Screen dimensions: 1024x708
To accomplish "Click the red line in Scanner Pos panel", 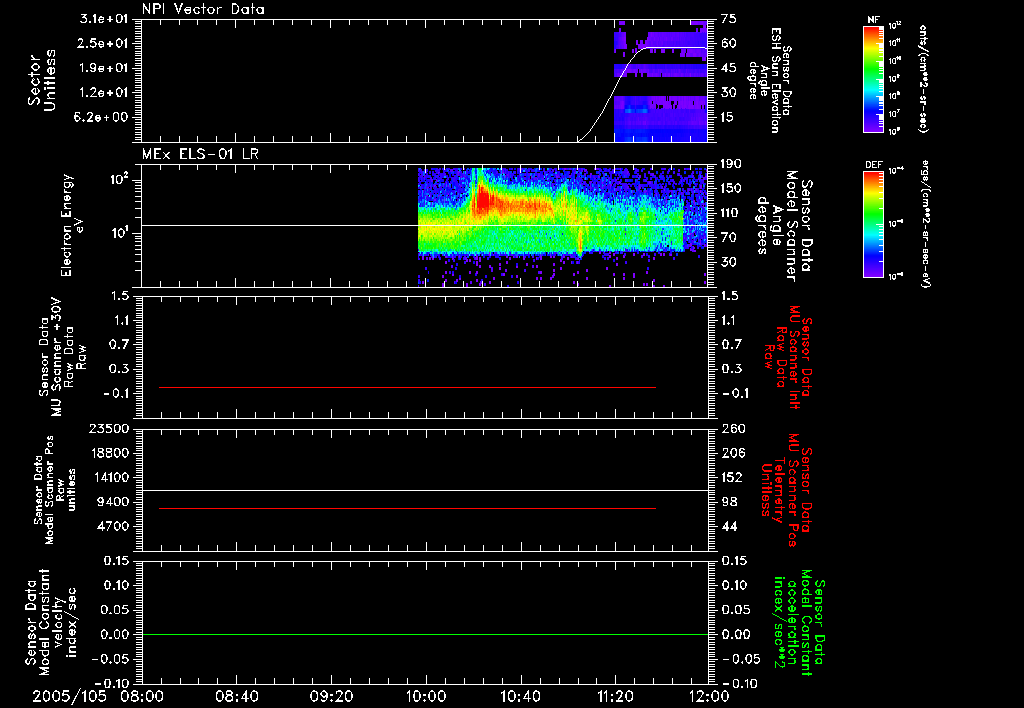I will pos(408,508).
